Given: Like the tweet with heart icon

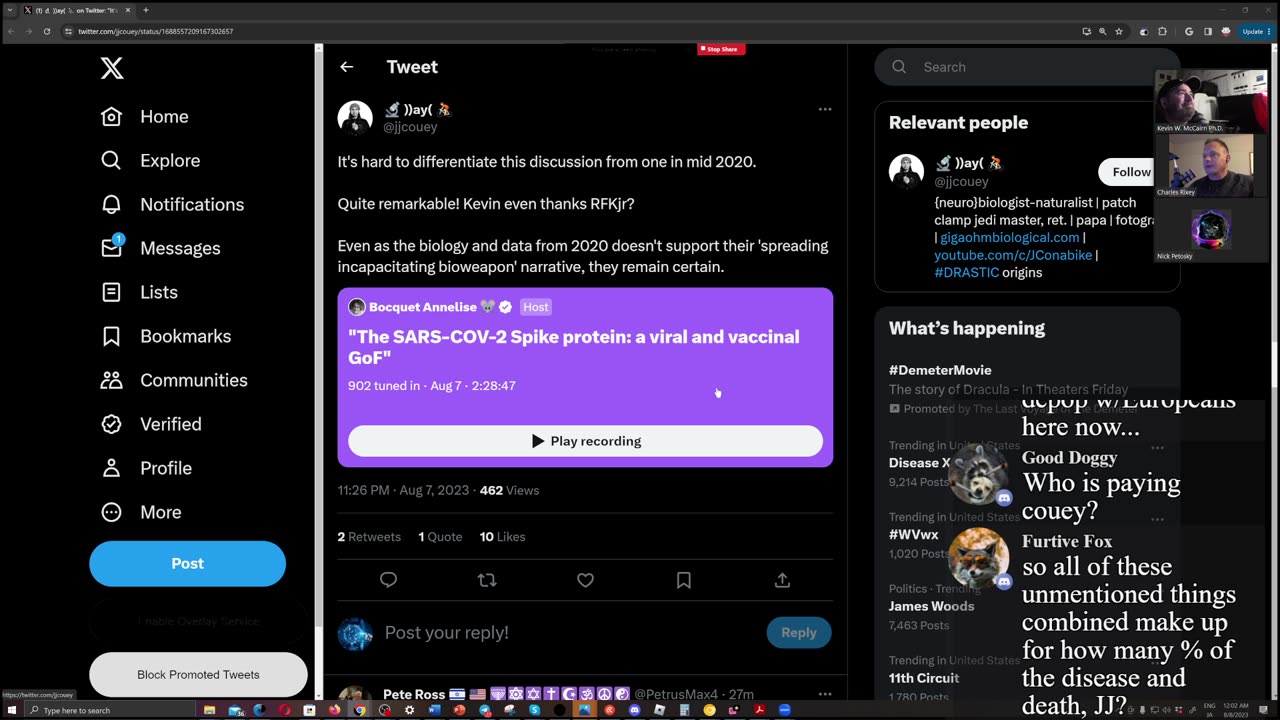Looking at the screenshot, I should [x=586, y=580].
